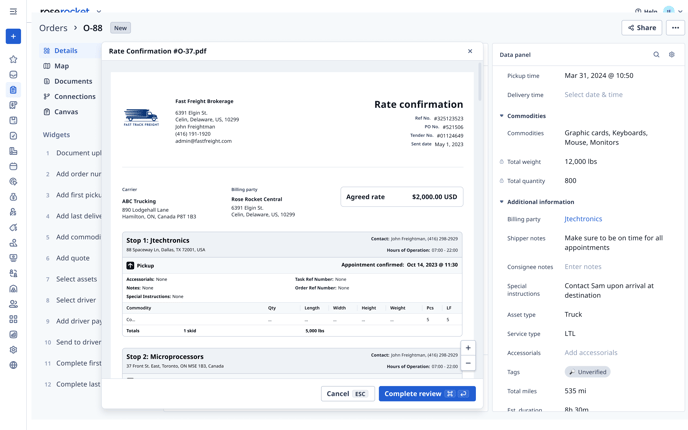688x430 pixels.
Task: Open the Documents tab
Action: [72, 81]
